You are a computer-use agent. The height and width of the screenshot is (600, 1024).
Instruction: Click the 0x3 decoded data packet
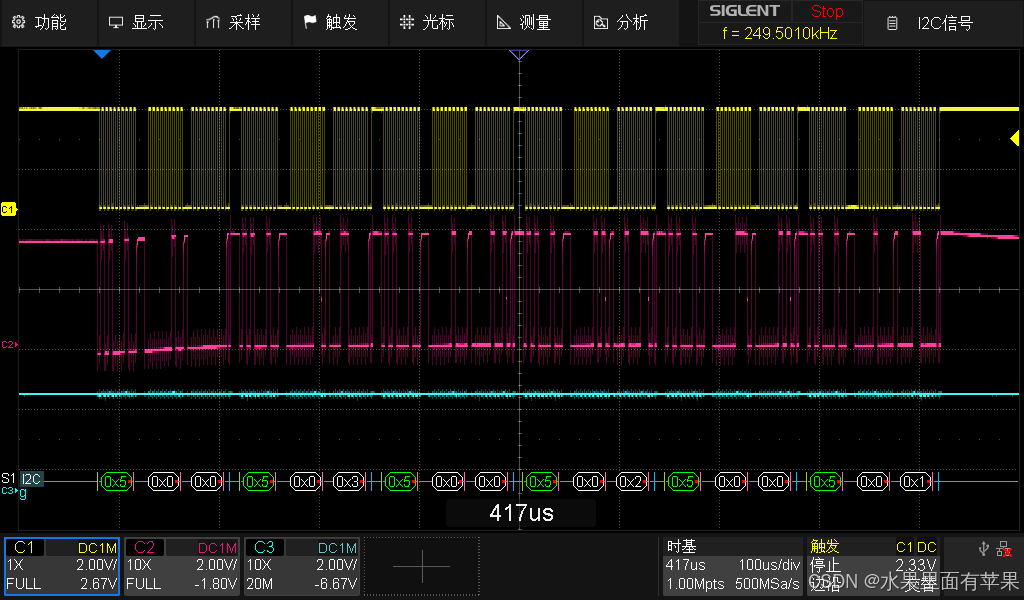348,482
